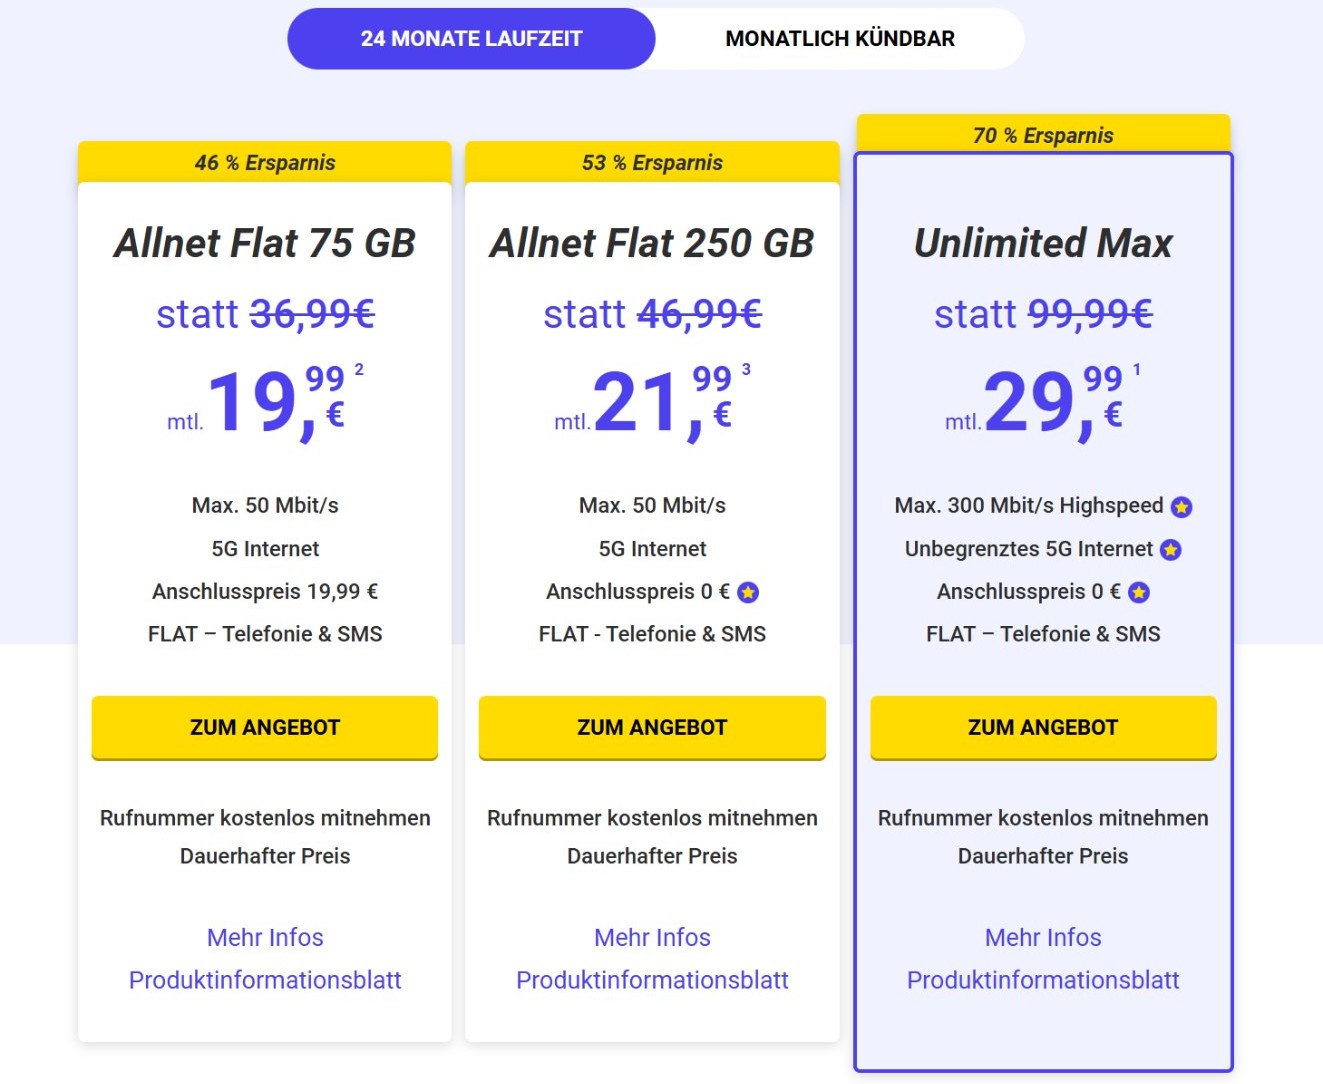Viewport: 1323px width, 1084px height.
Task: Click star icon by Unlimited Max Anschlusspreis
Action: [1138, 593]
